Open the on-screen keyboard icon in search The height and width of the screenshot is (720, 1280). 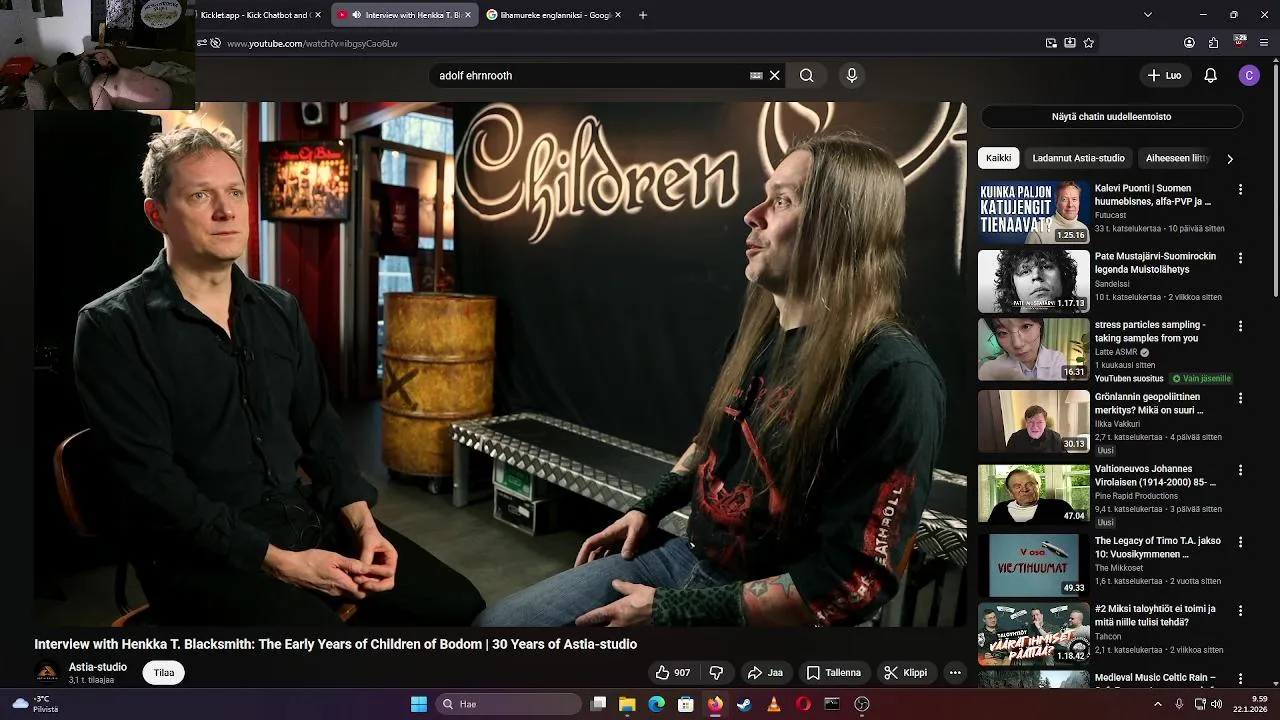click(756, 75)
